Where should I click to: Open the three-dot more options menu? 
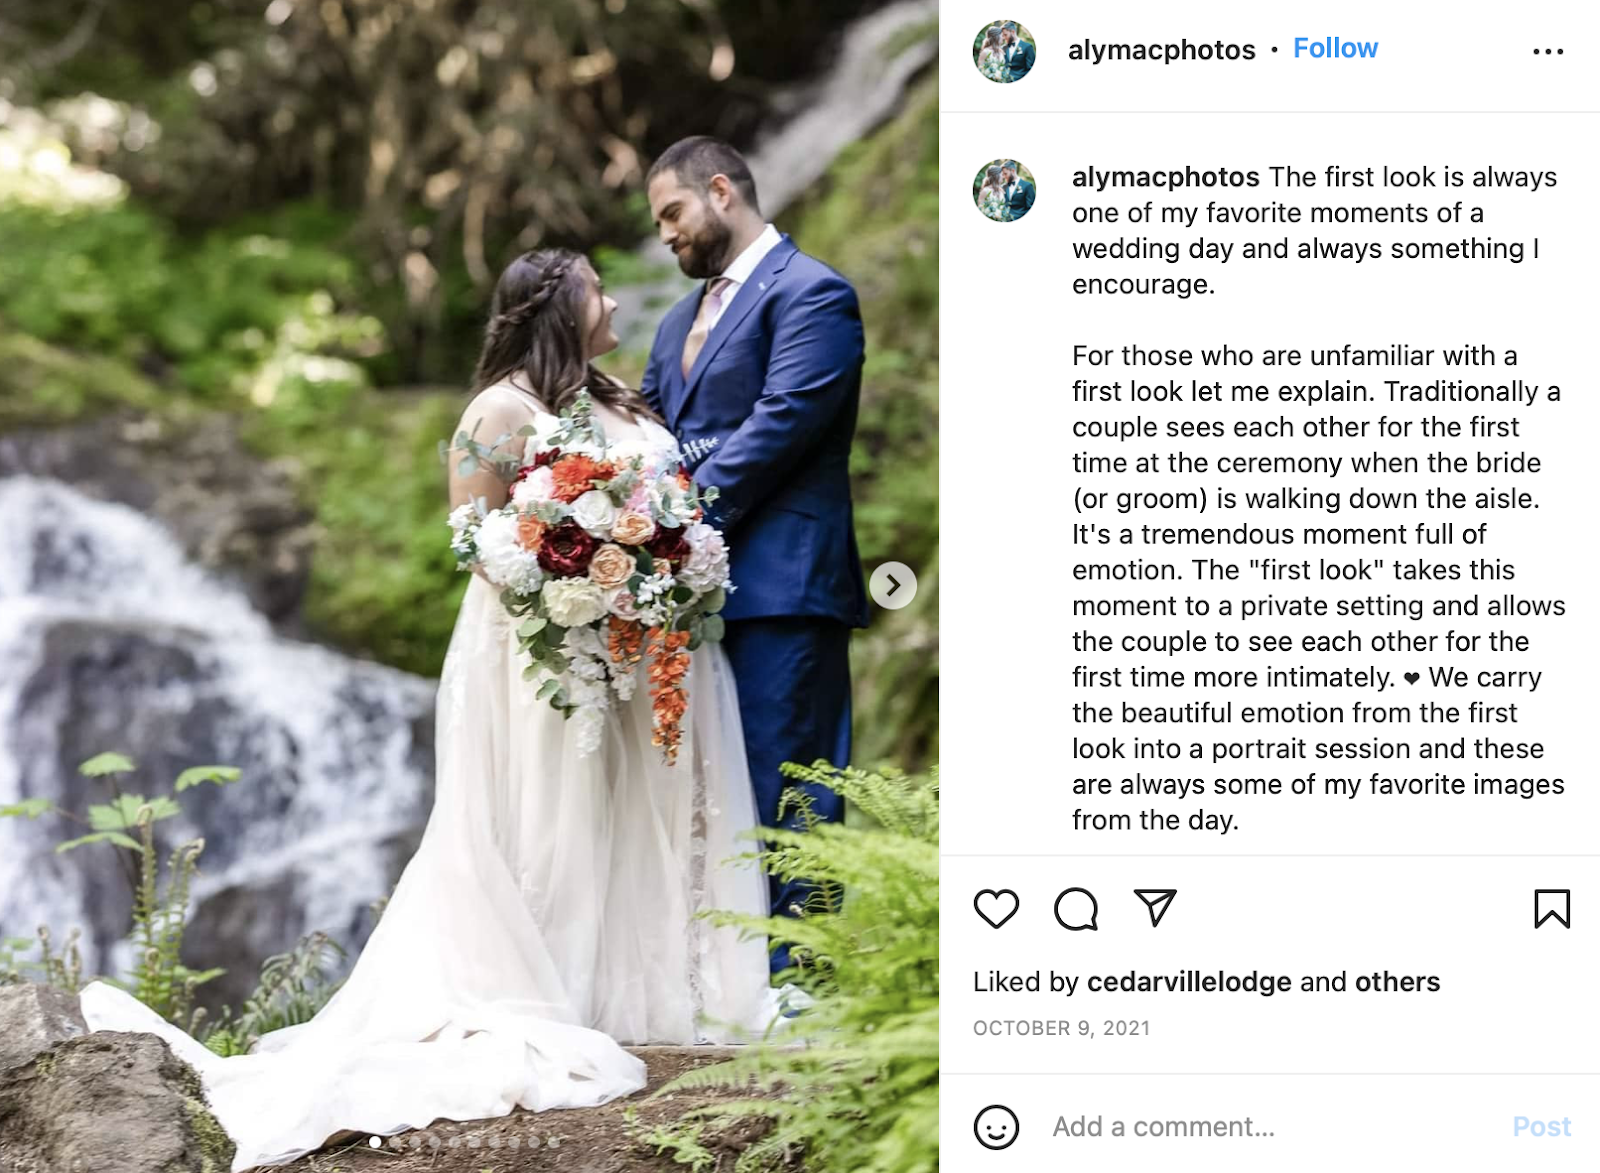(1548, 51)
